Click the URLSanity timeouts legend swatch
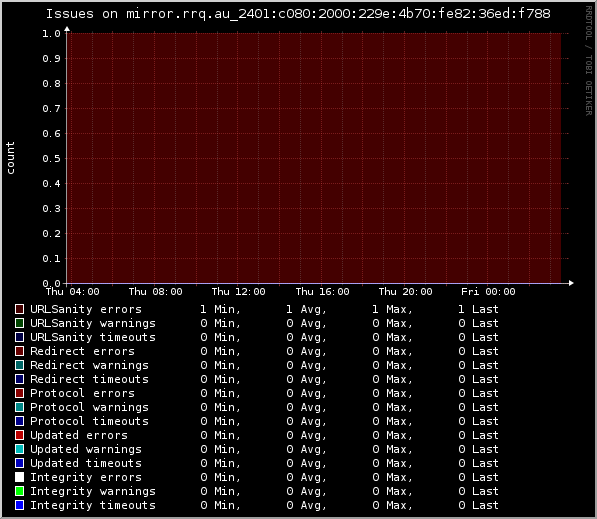The height and width of the screenshot is (519, 597). click(x=19, y=337)
